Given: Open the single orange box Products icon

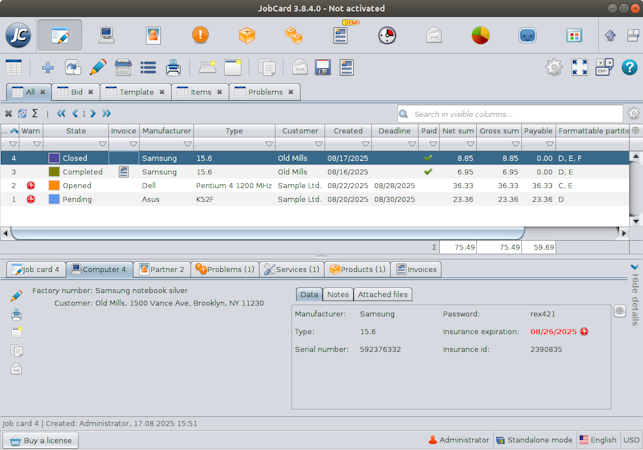Looking at the screenshot, I should [x=247, y=35].
